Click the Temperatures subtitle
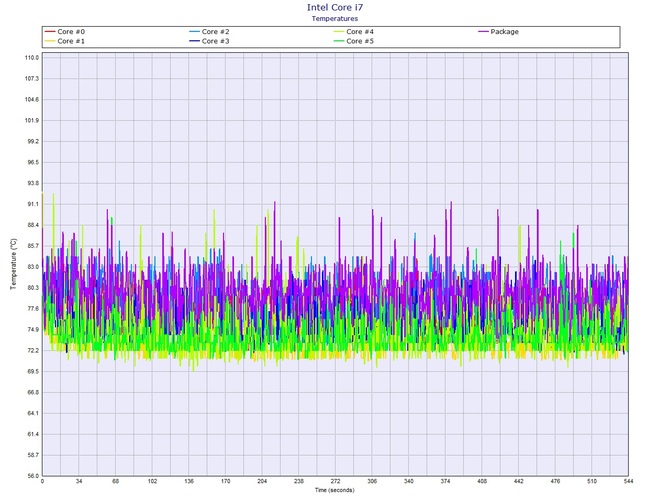670x502 pixels. click(335, 18)
